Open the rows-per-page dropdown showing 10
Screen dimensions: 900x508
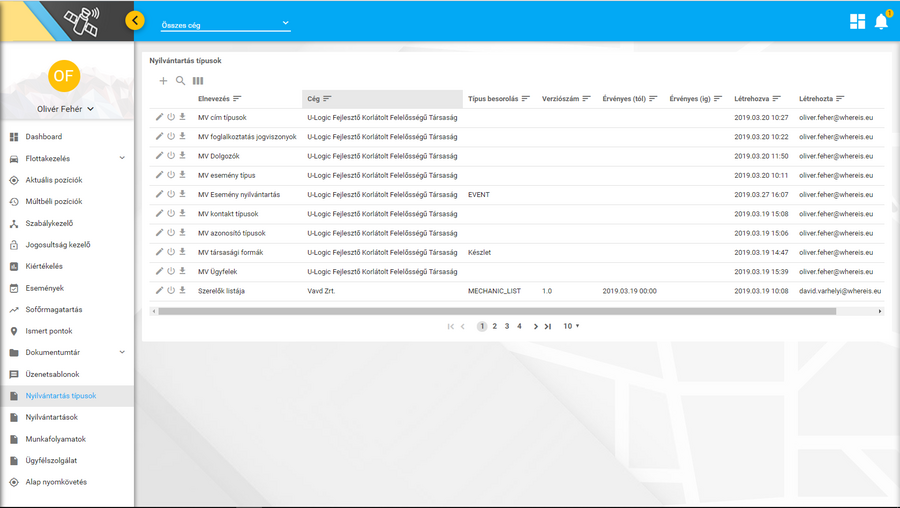coord(571,326)
